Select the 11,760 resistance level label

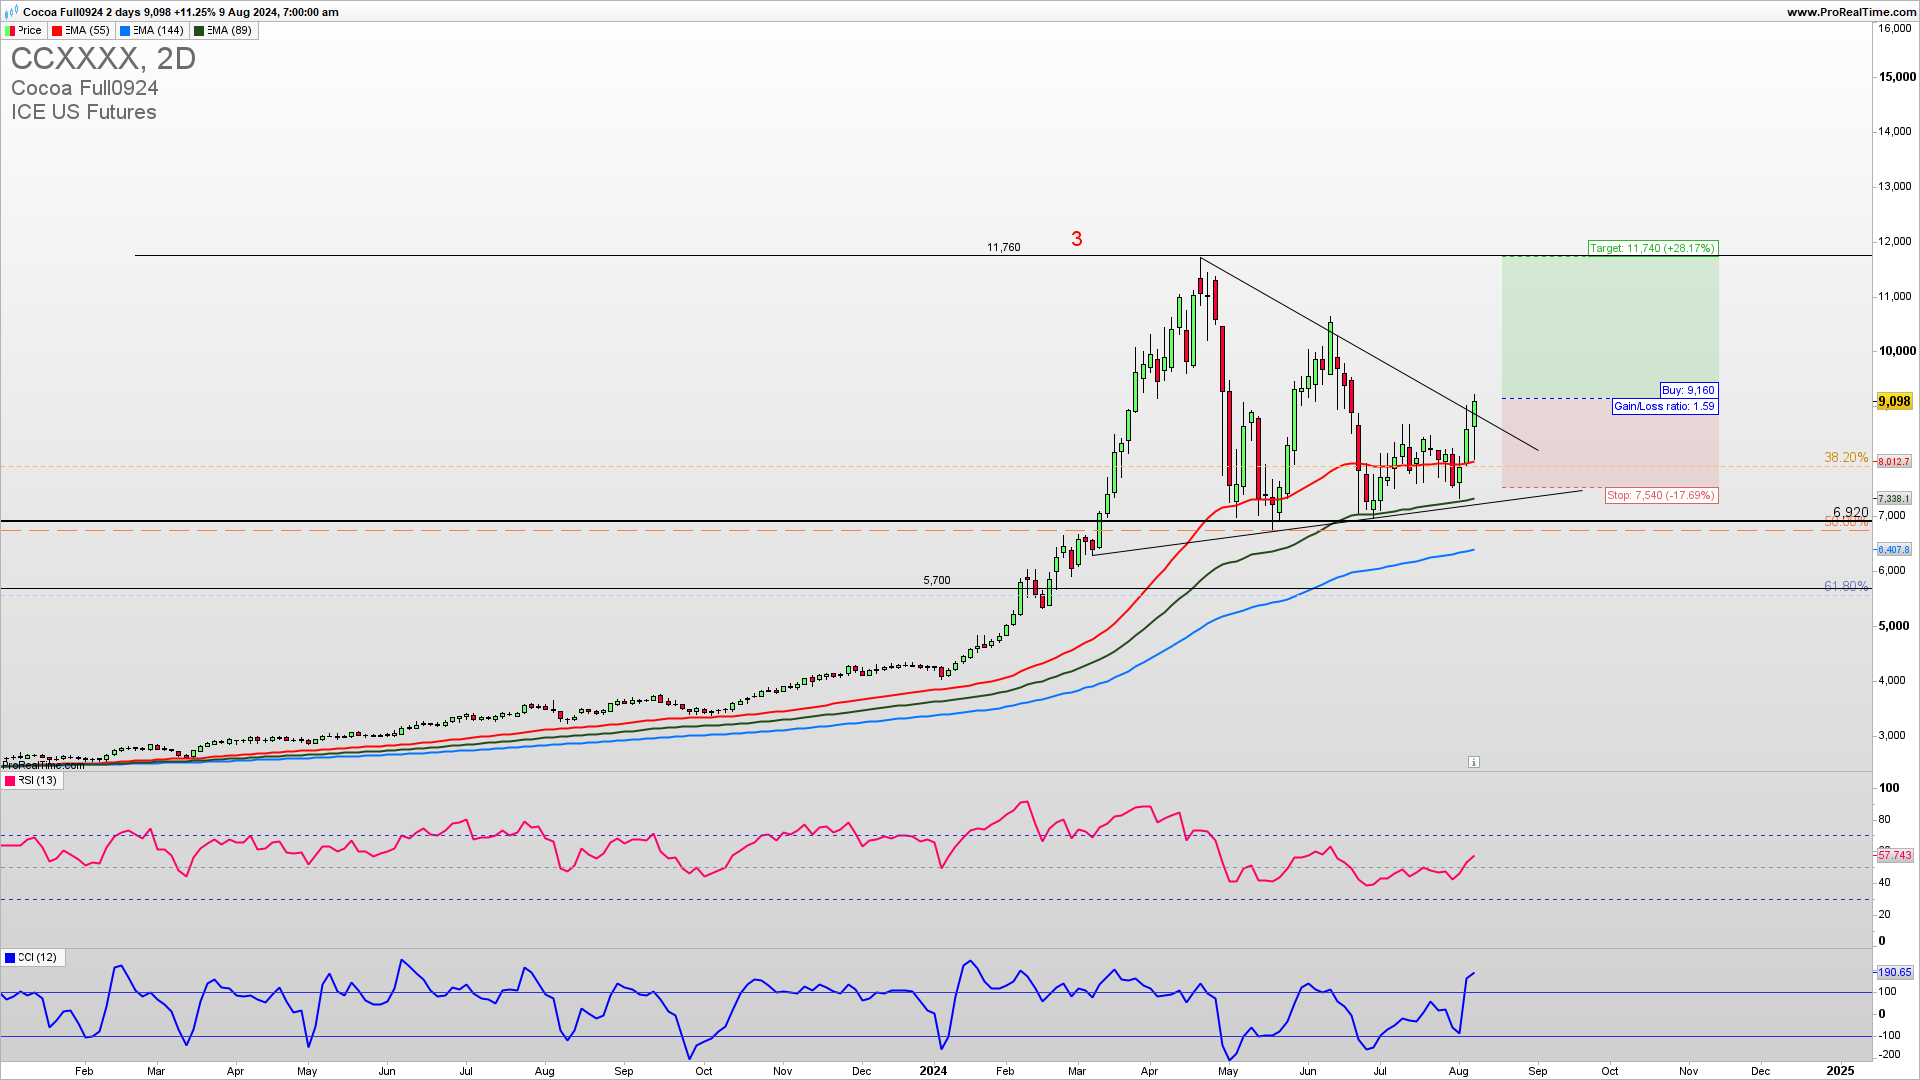tap(1003, 247)
